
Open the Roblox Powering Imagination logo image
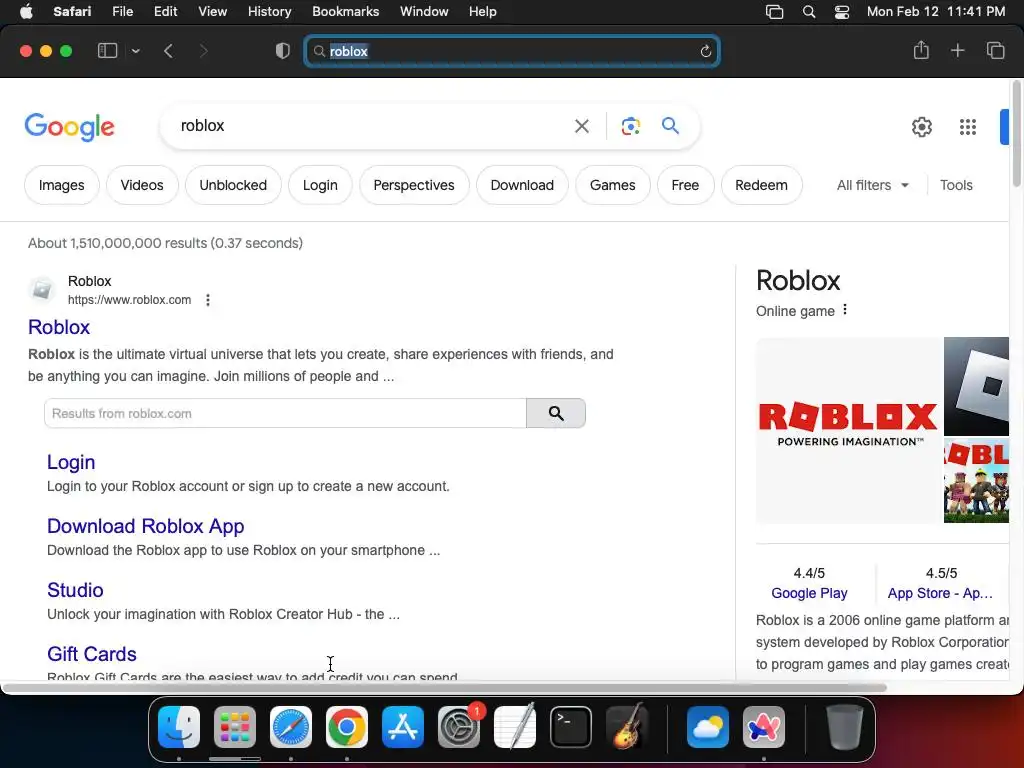tap(848, 430)
